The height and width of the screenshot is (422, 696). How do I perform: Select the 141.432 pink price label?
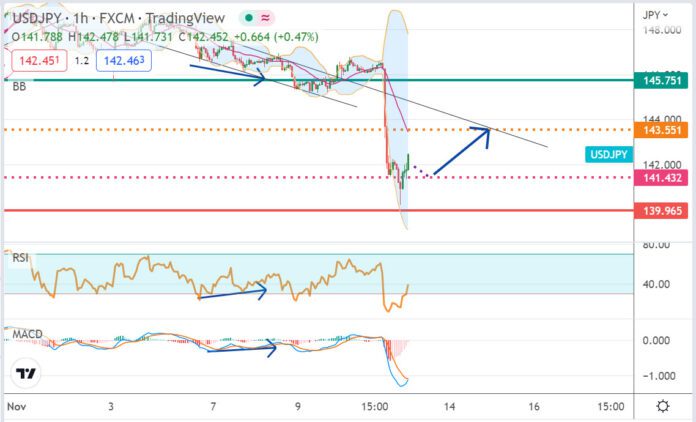click(661, 178)
